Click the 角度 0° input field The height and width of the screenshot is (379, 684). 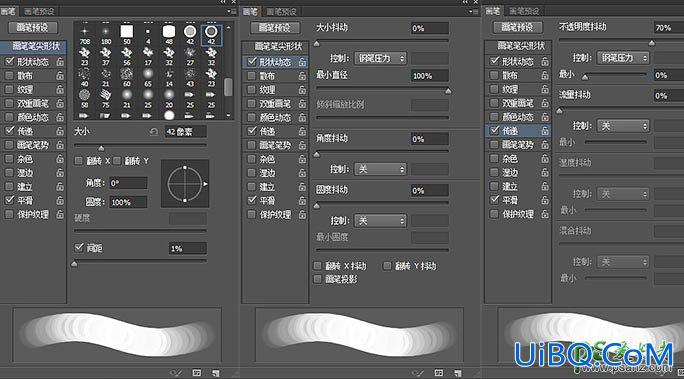click(128, 183)
